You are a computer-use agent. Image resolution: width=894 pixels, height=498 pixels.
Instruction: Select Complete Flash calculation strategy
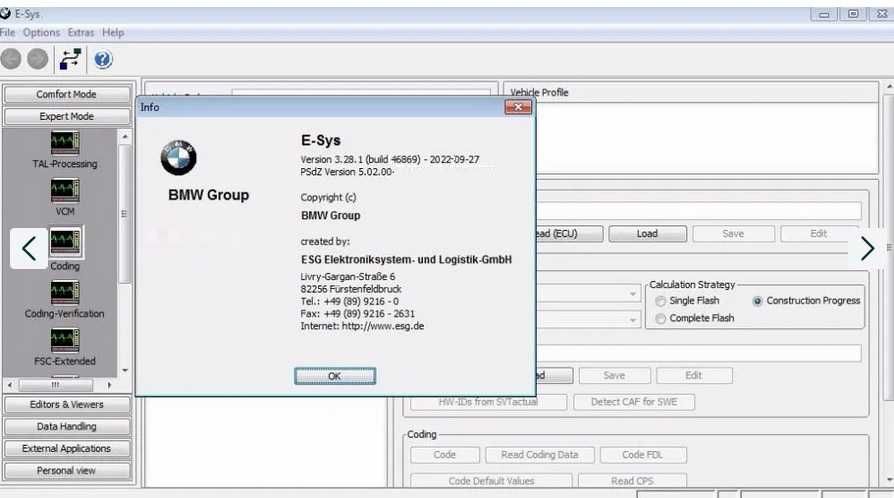pyautogui.click(x=660, y=318)
